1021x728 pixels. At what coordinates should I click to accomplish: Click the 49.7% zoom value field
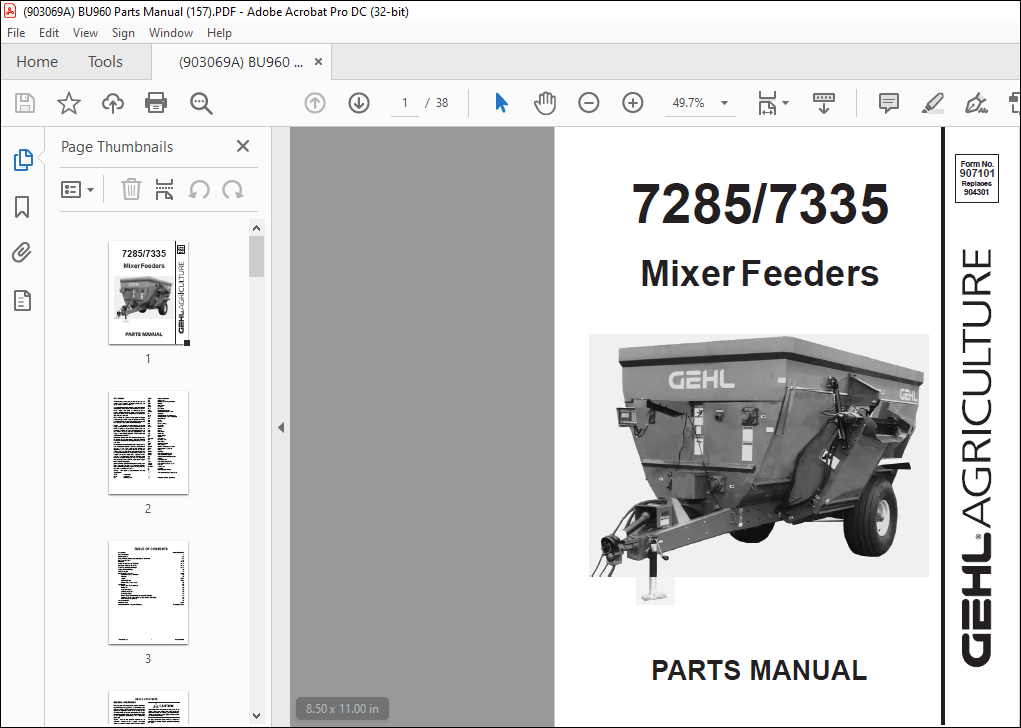(x=688, y=103)
